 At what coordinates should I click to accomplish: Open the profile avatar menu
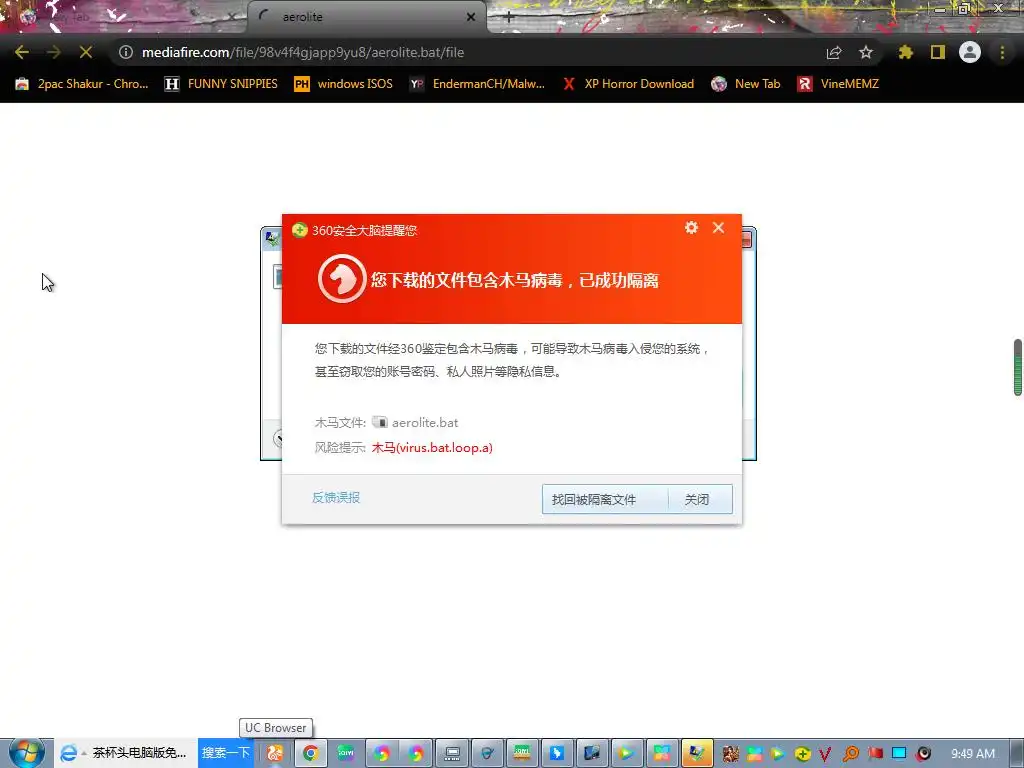970,52
